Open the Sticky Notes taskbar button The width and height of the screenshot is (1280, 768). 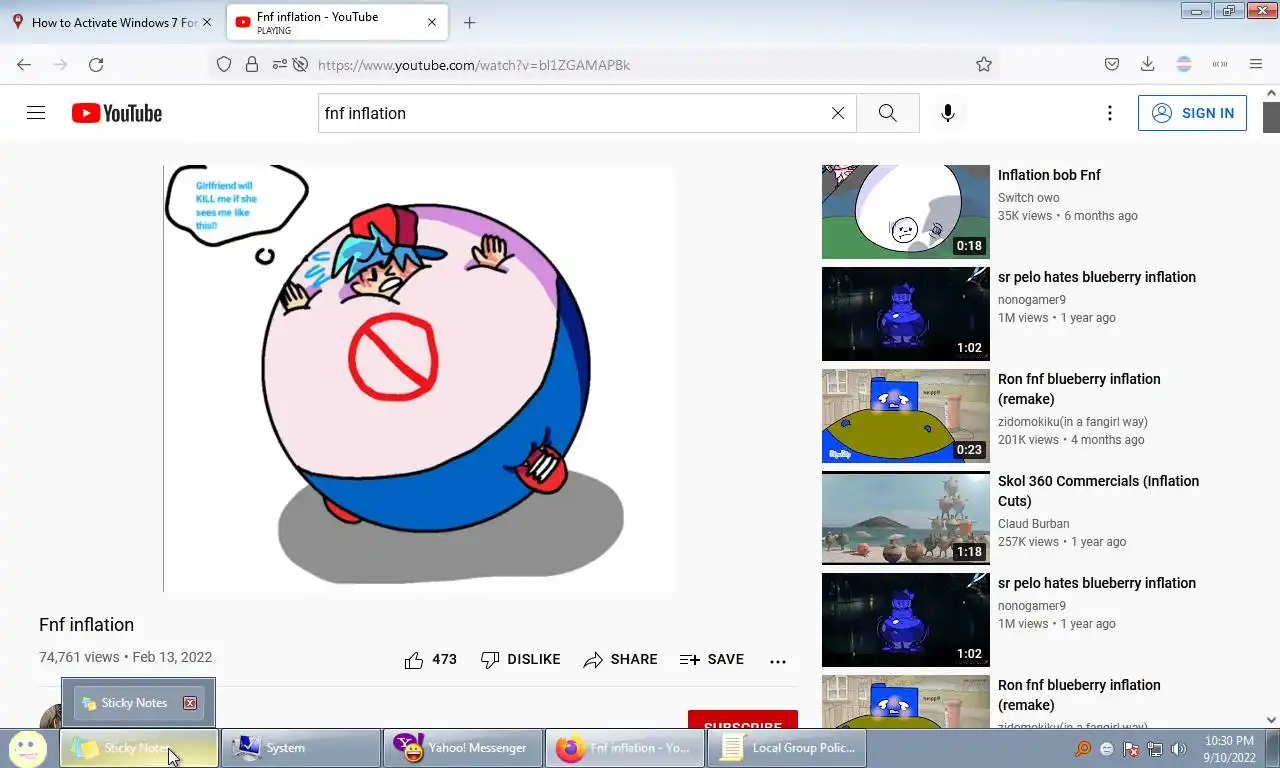[x=139, y=748]
